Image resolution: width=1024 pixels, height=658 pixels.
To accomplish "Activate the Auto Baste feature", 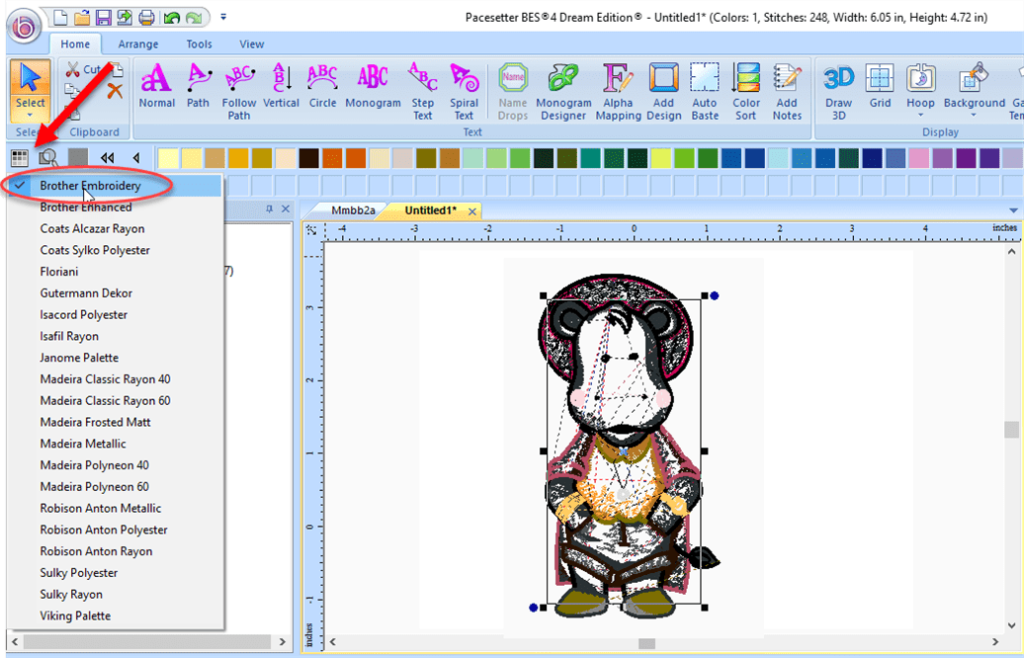I will [x=705, y=90].
